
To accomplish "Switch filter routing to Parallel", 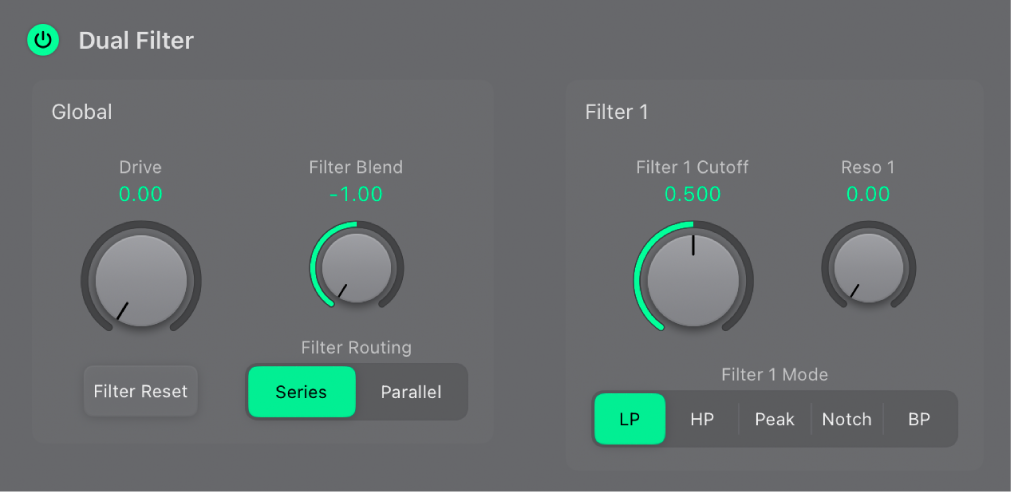I will (410, 391).
